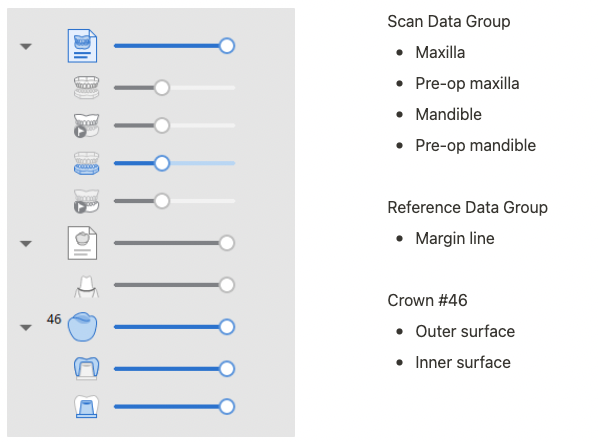The image size is (598, 442).
Task: Click the Scan Data Group opacity slider handle
Action: 227,46
